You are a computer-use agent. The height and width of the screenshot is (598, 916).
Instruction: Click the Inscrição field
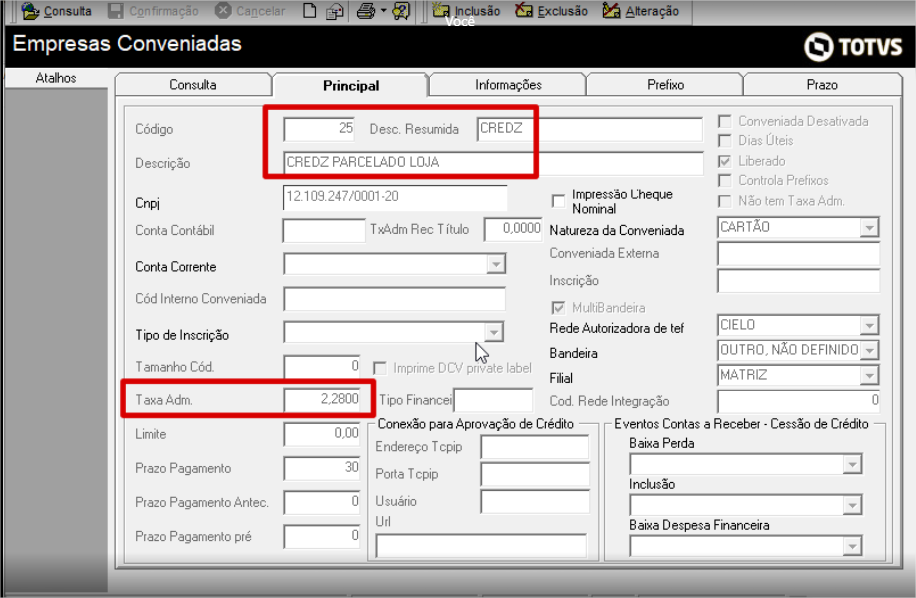[798, 281]
